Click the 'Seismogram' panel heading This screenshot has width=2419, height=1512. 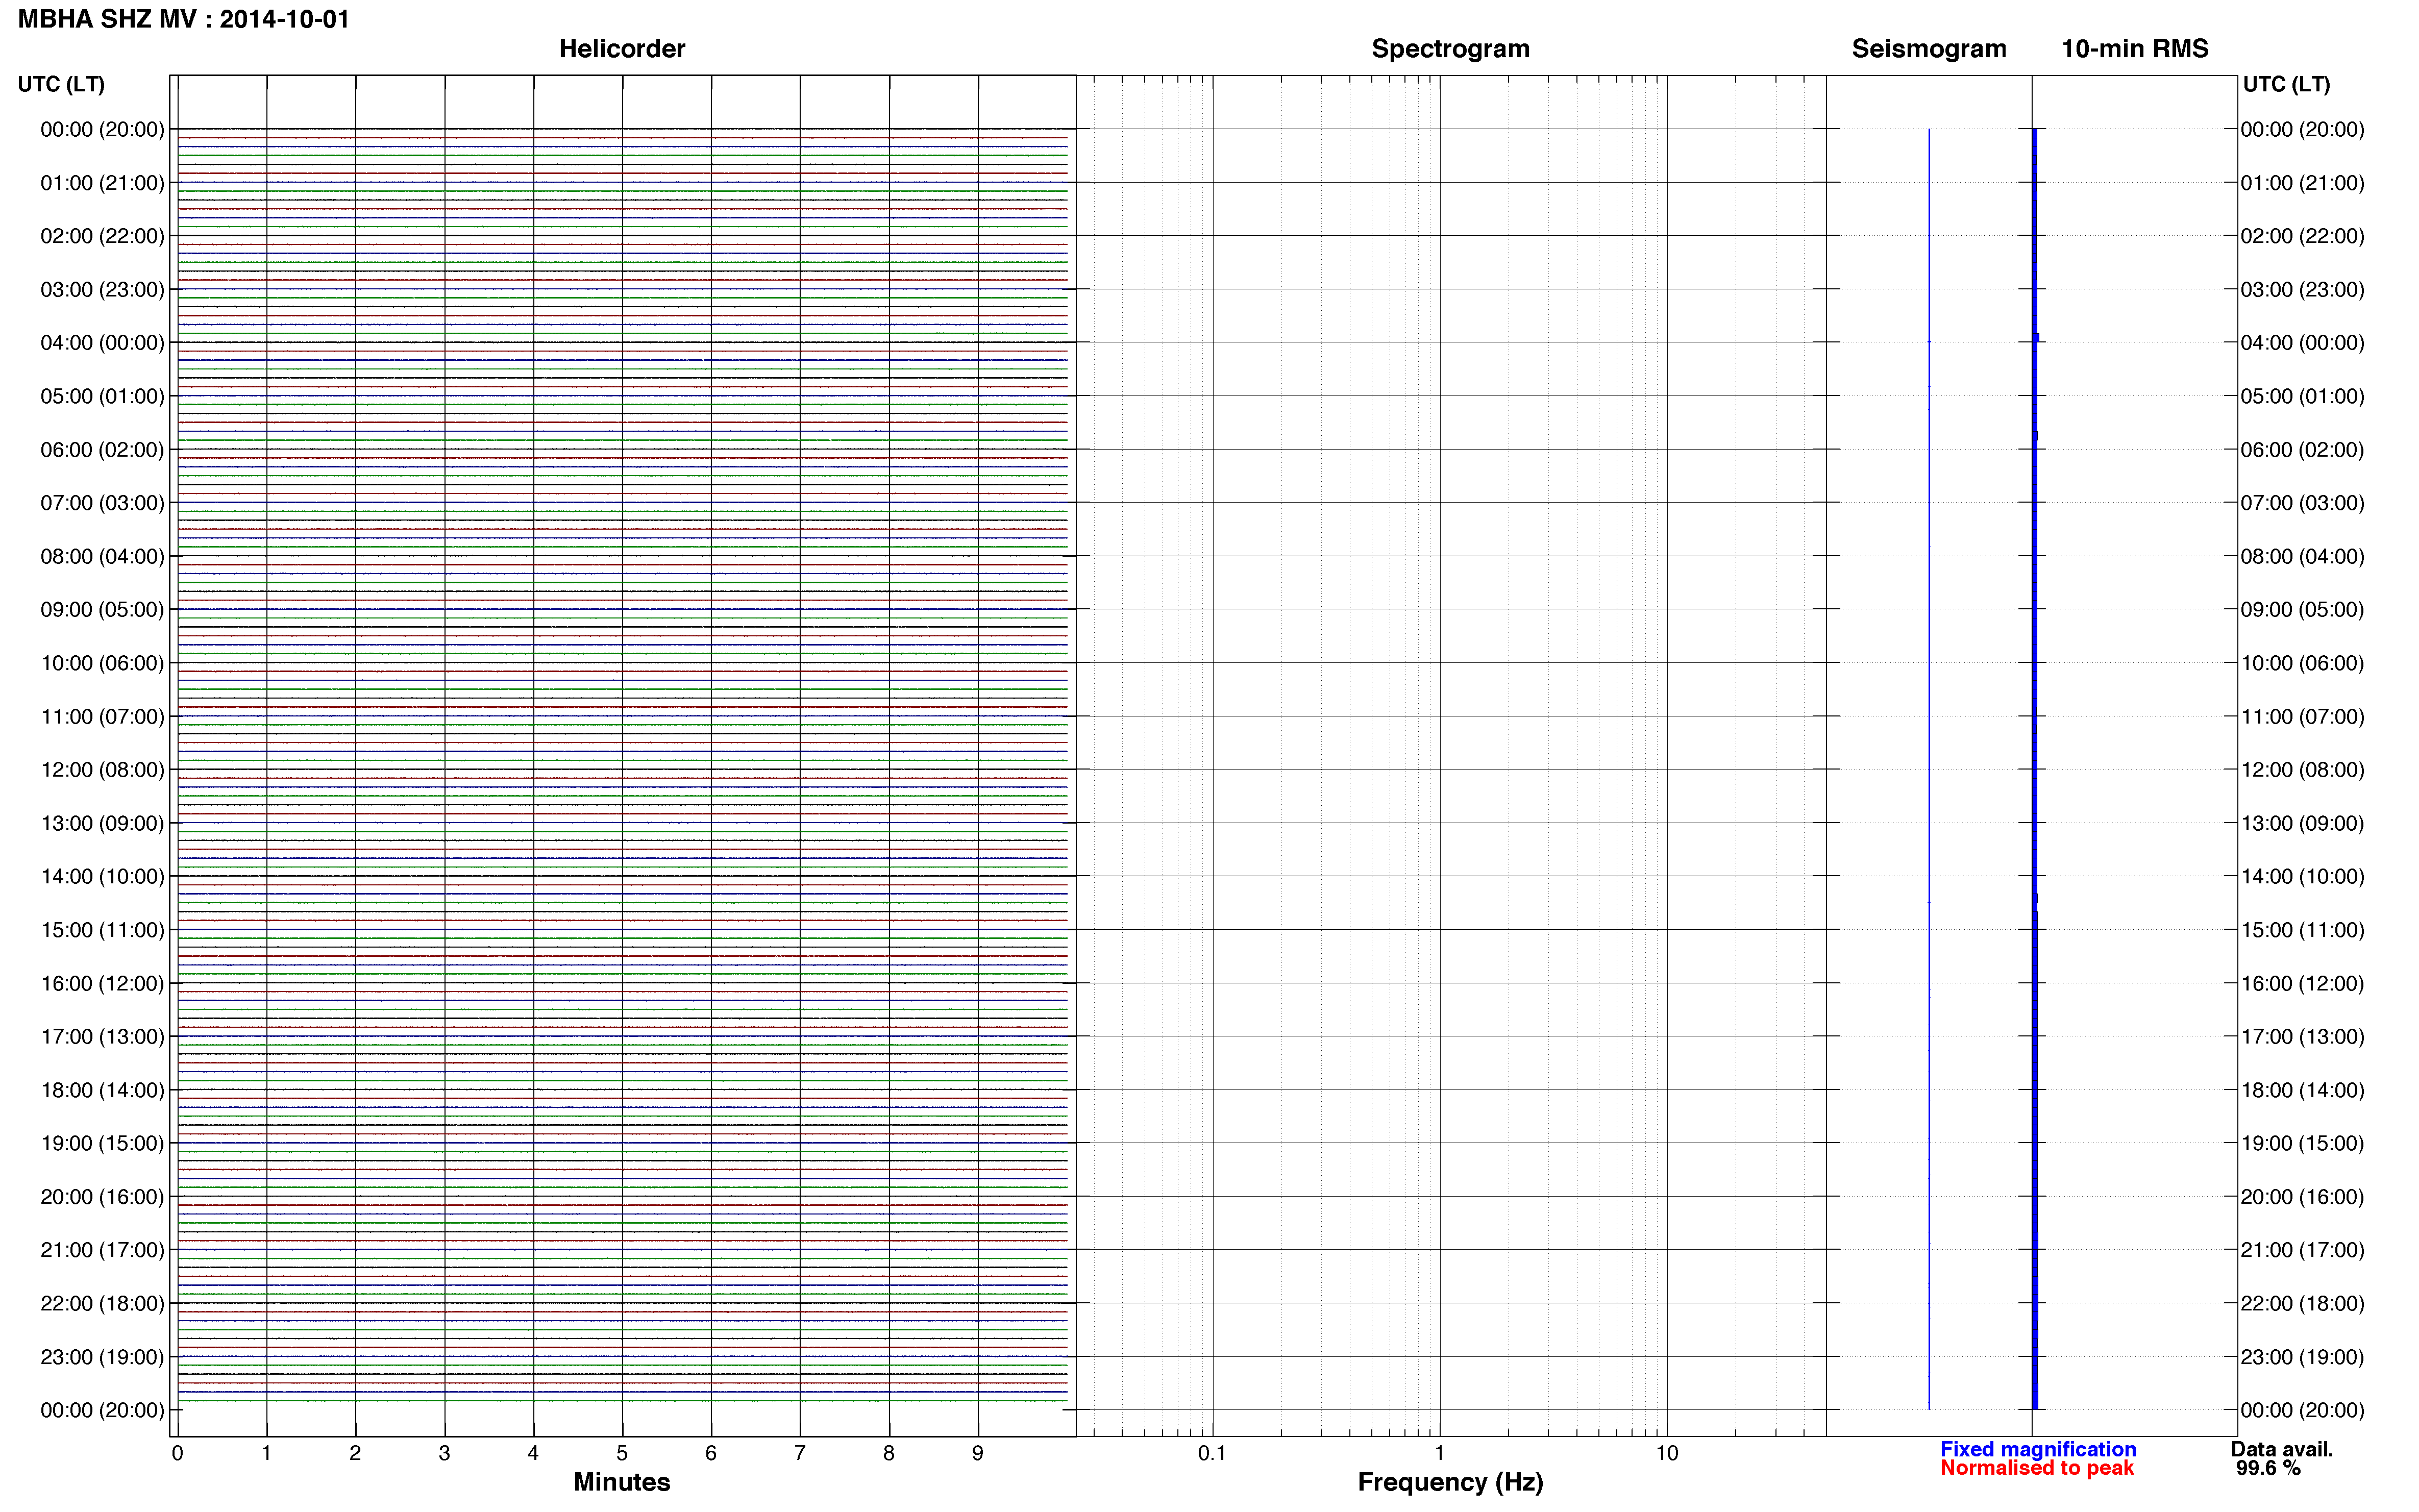click(1929, 48)
